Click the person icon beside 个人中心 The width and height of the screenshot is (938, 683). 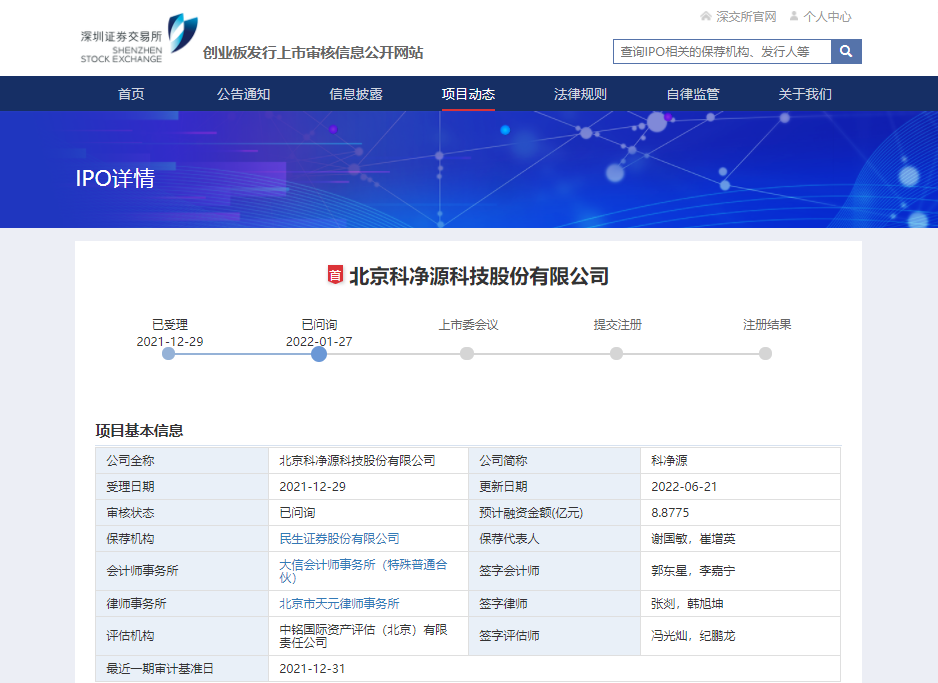click(794, 16)
